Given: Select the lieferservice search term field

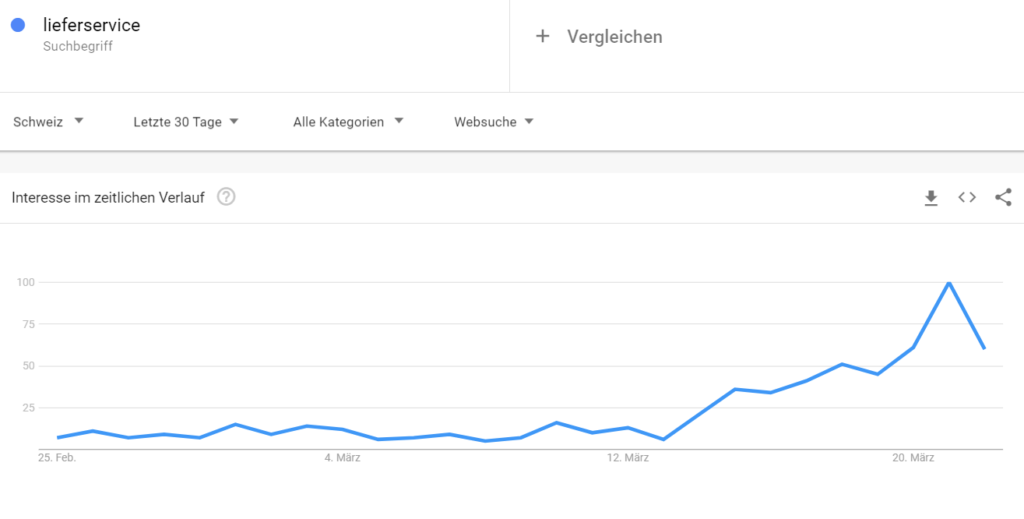Looking at the screenshot, I should [92, 26].
